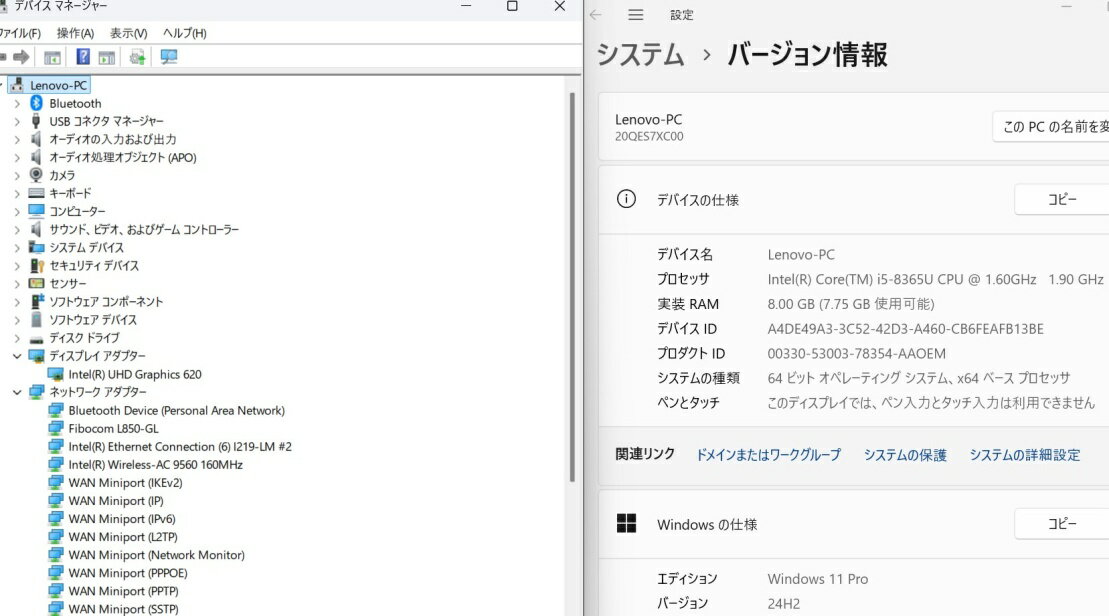The image size is (1109, 616).
Task: Open the 表示(V) menu
Action: pyautogui.click(x=128, y=33)
